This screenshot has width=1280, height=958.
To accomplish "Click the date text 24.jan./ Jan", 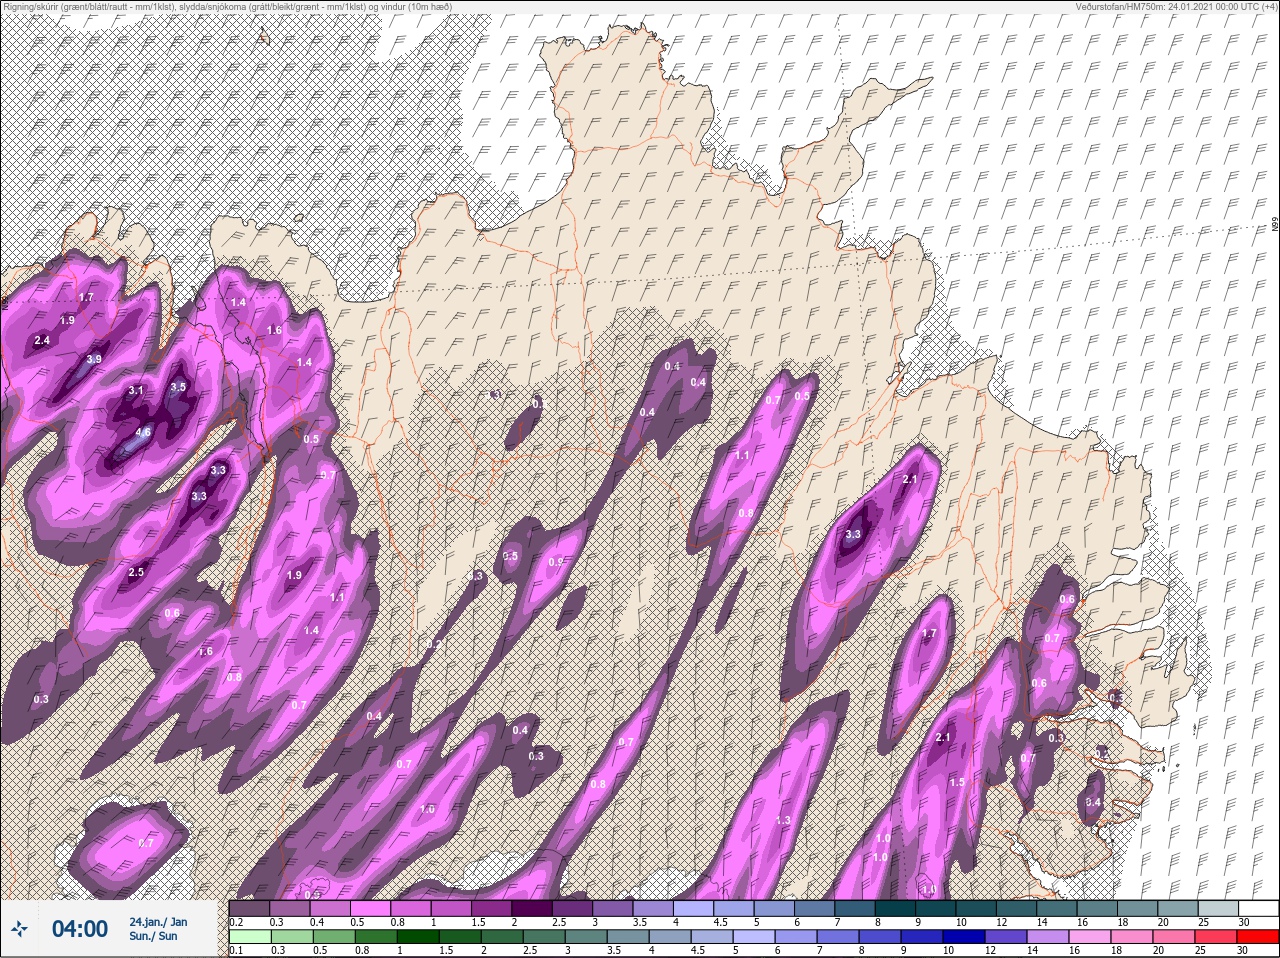I will click(x=158, y=921).
